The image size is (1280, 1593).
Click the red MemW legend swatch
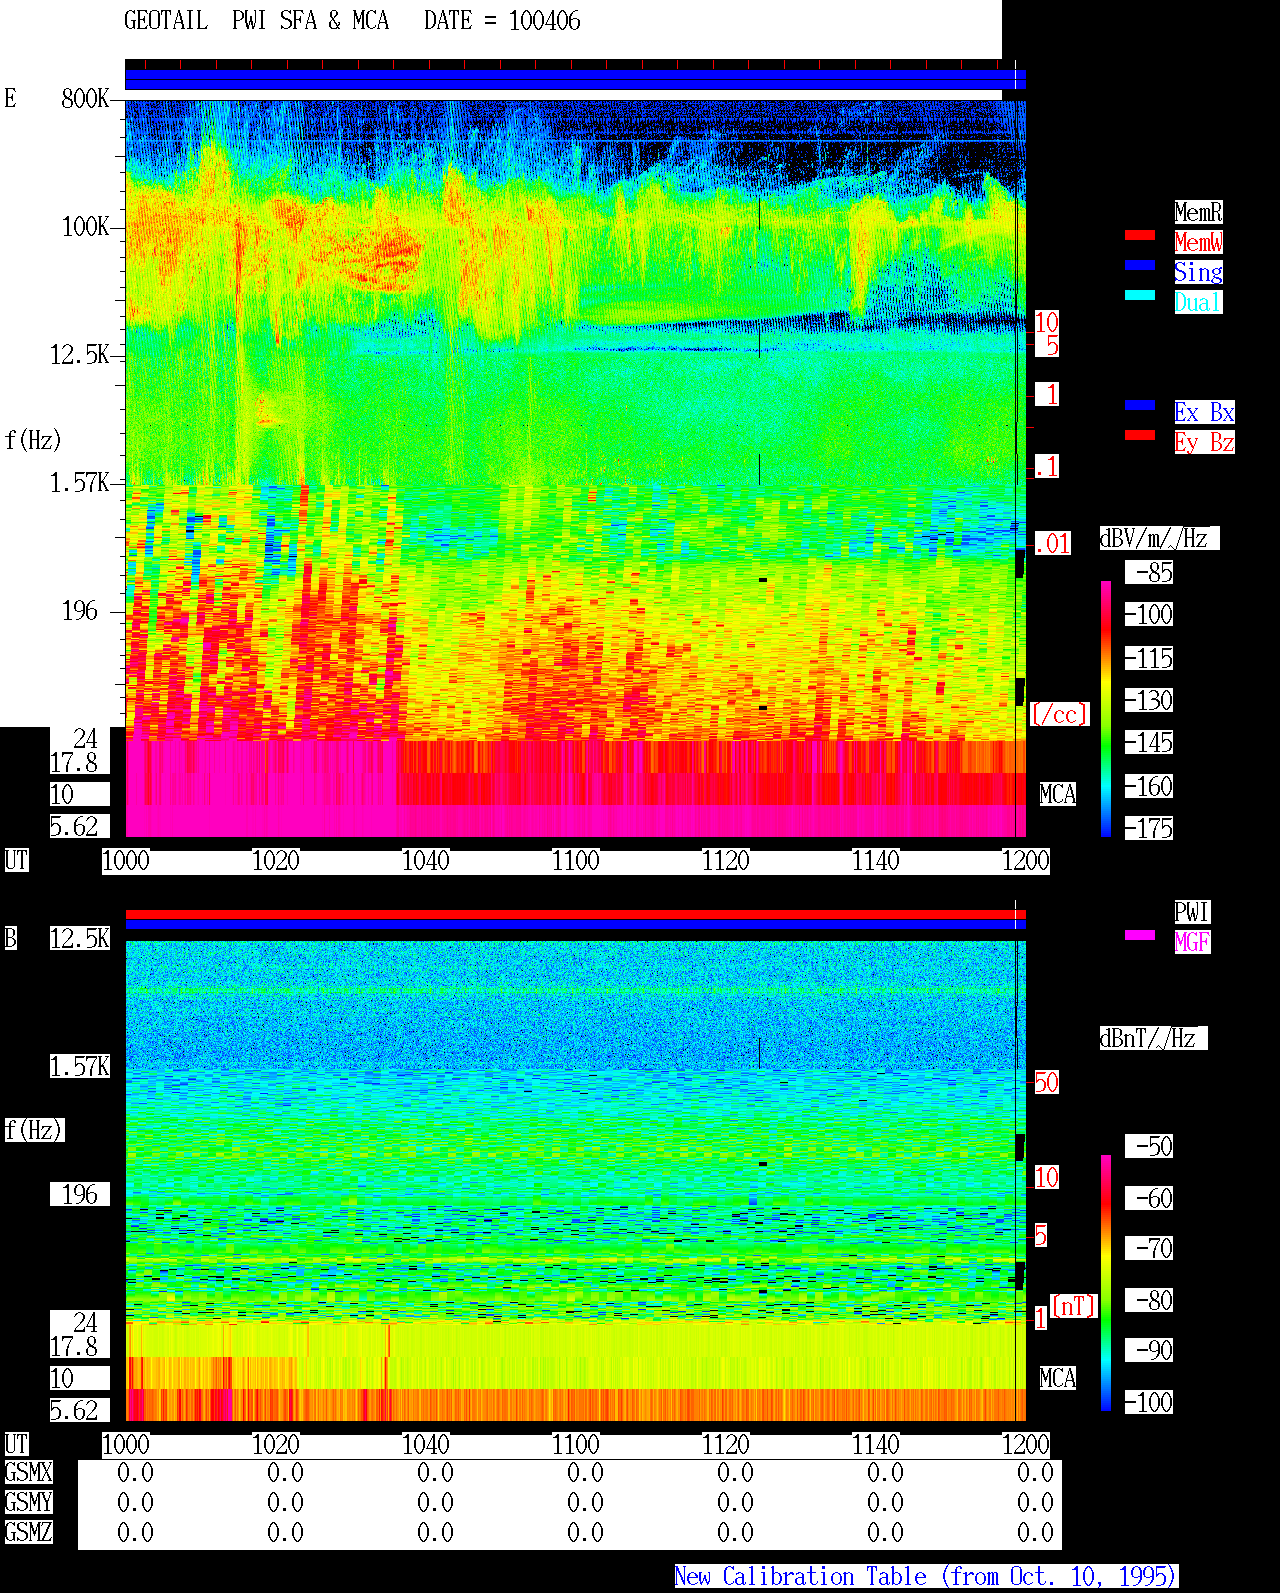tap(1140, 235)
